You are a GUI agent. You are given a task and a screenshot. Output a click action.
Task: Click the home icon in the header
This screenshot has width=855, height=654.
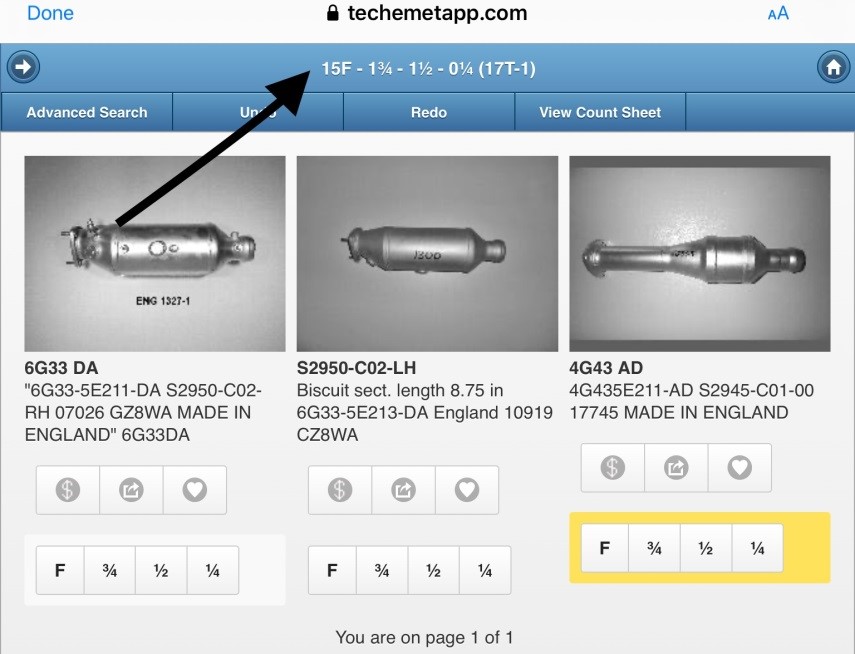click(x=832, y=68)
